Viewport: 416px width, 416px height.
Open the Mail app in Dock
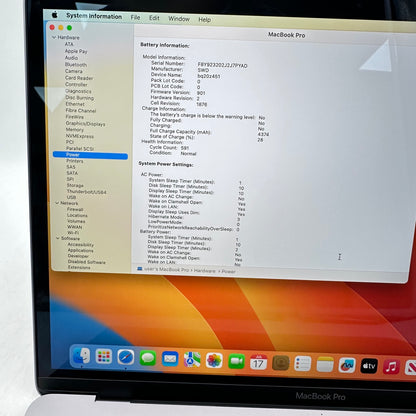[x=170, y=359]
